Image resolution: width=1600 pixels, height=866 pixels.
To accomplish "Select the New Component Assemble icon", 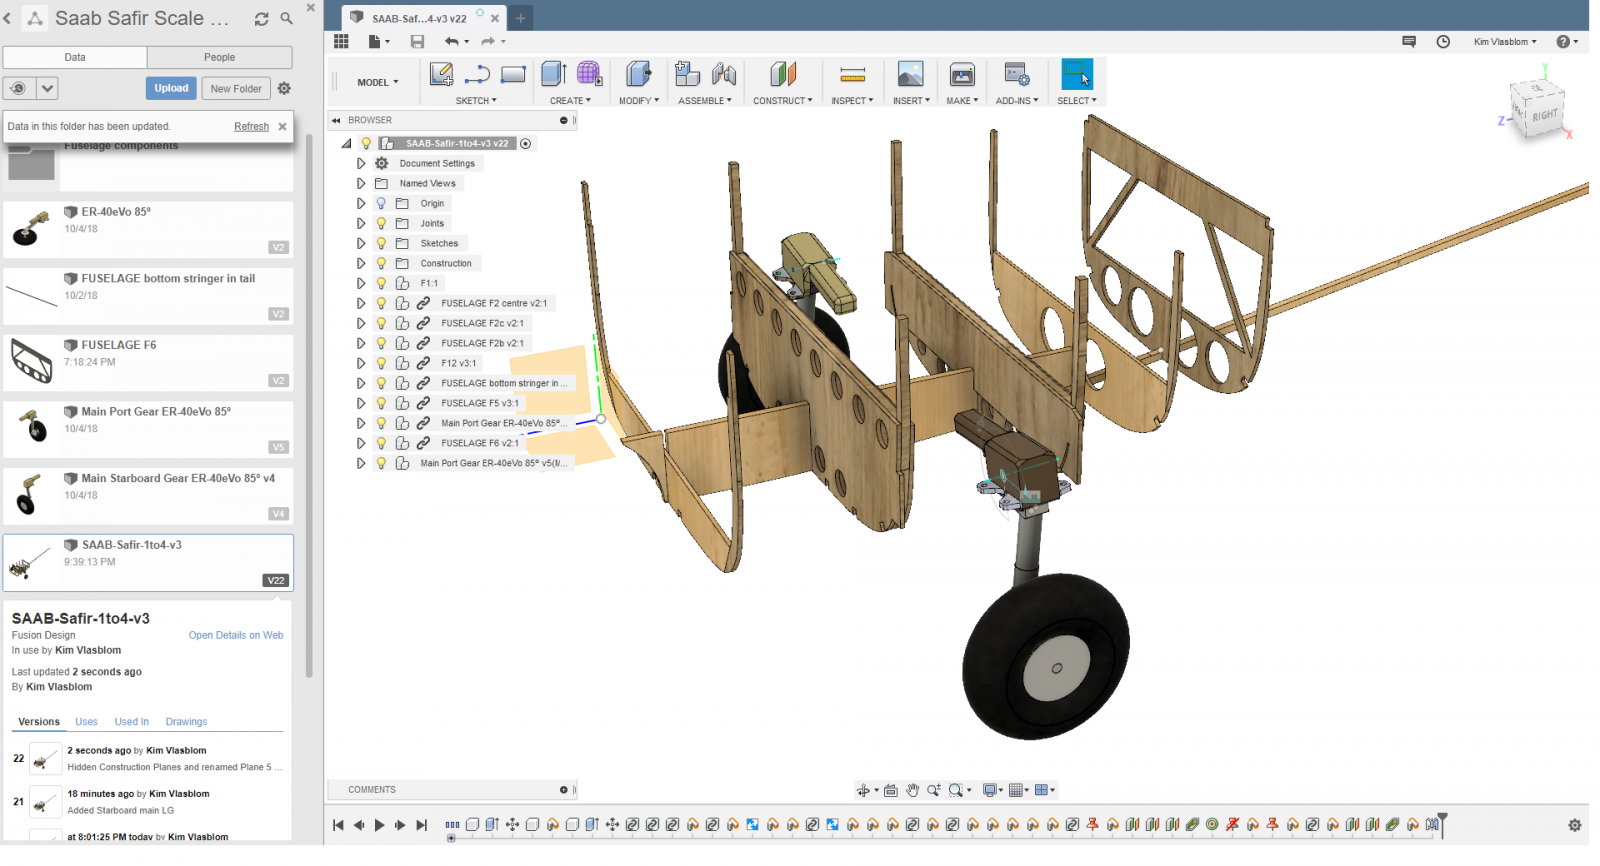I will pos(687,74).
